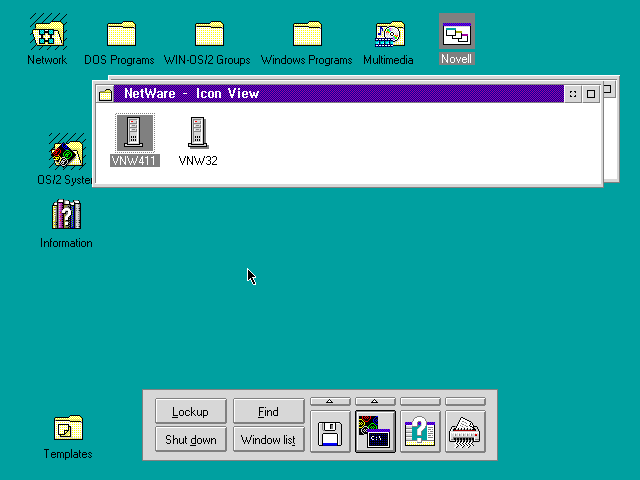Viewport: 640px width, 480px height.
Task: Click the WIN-OS/2 Groups label text
Action: pyautogui.click(x=207, y=60)
